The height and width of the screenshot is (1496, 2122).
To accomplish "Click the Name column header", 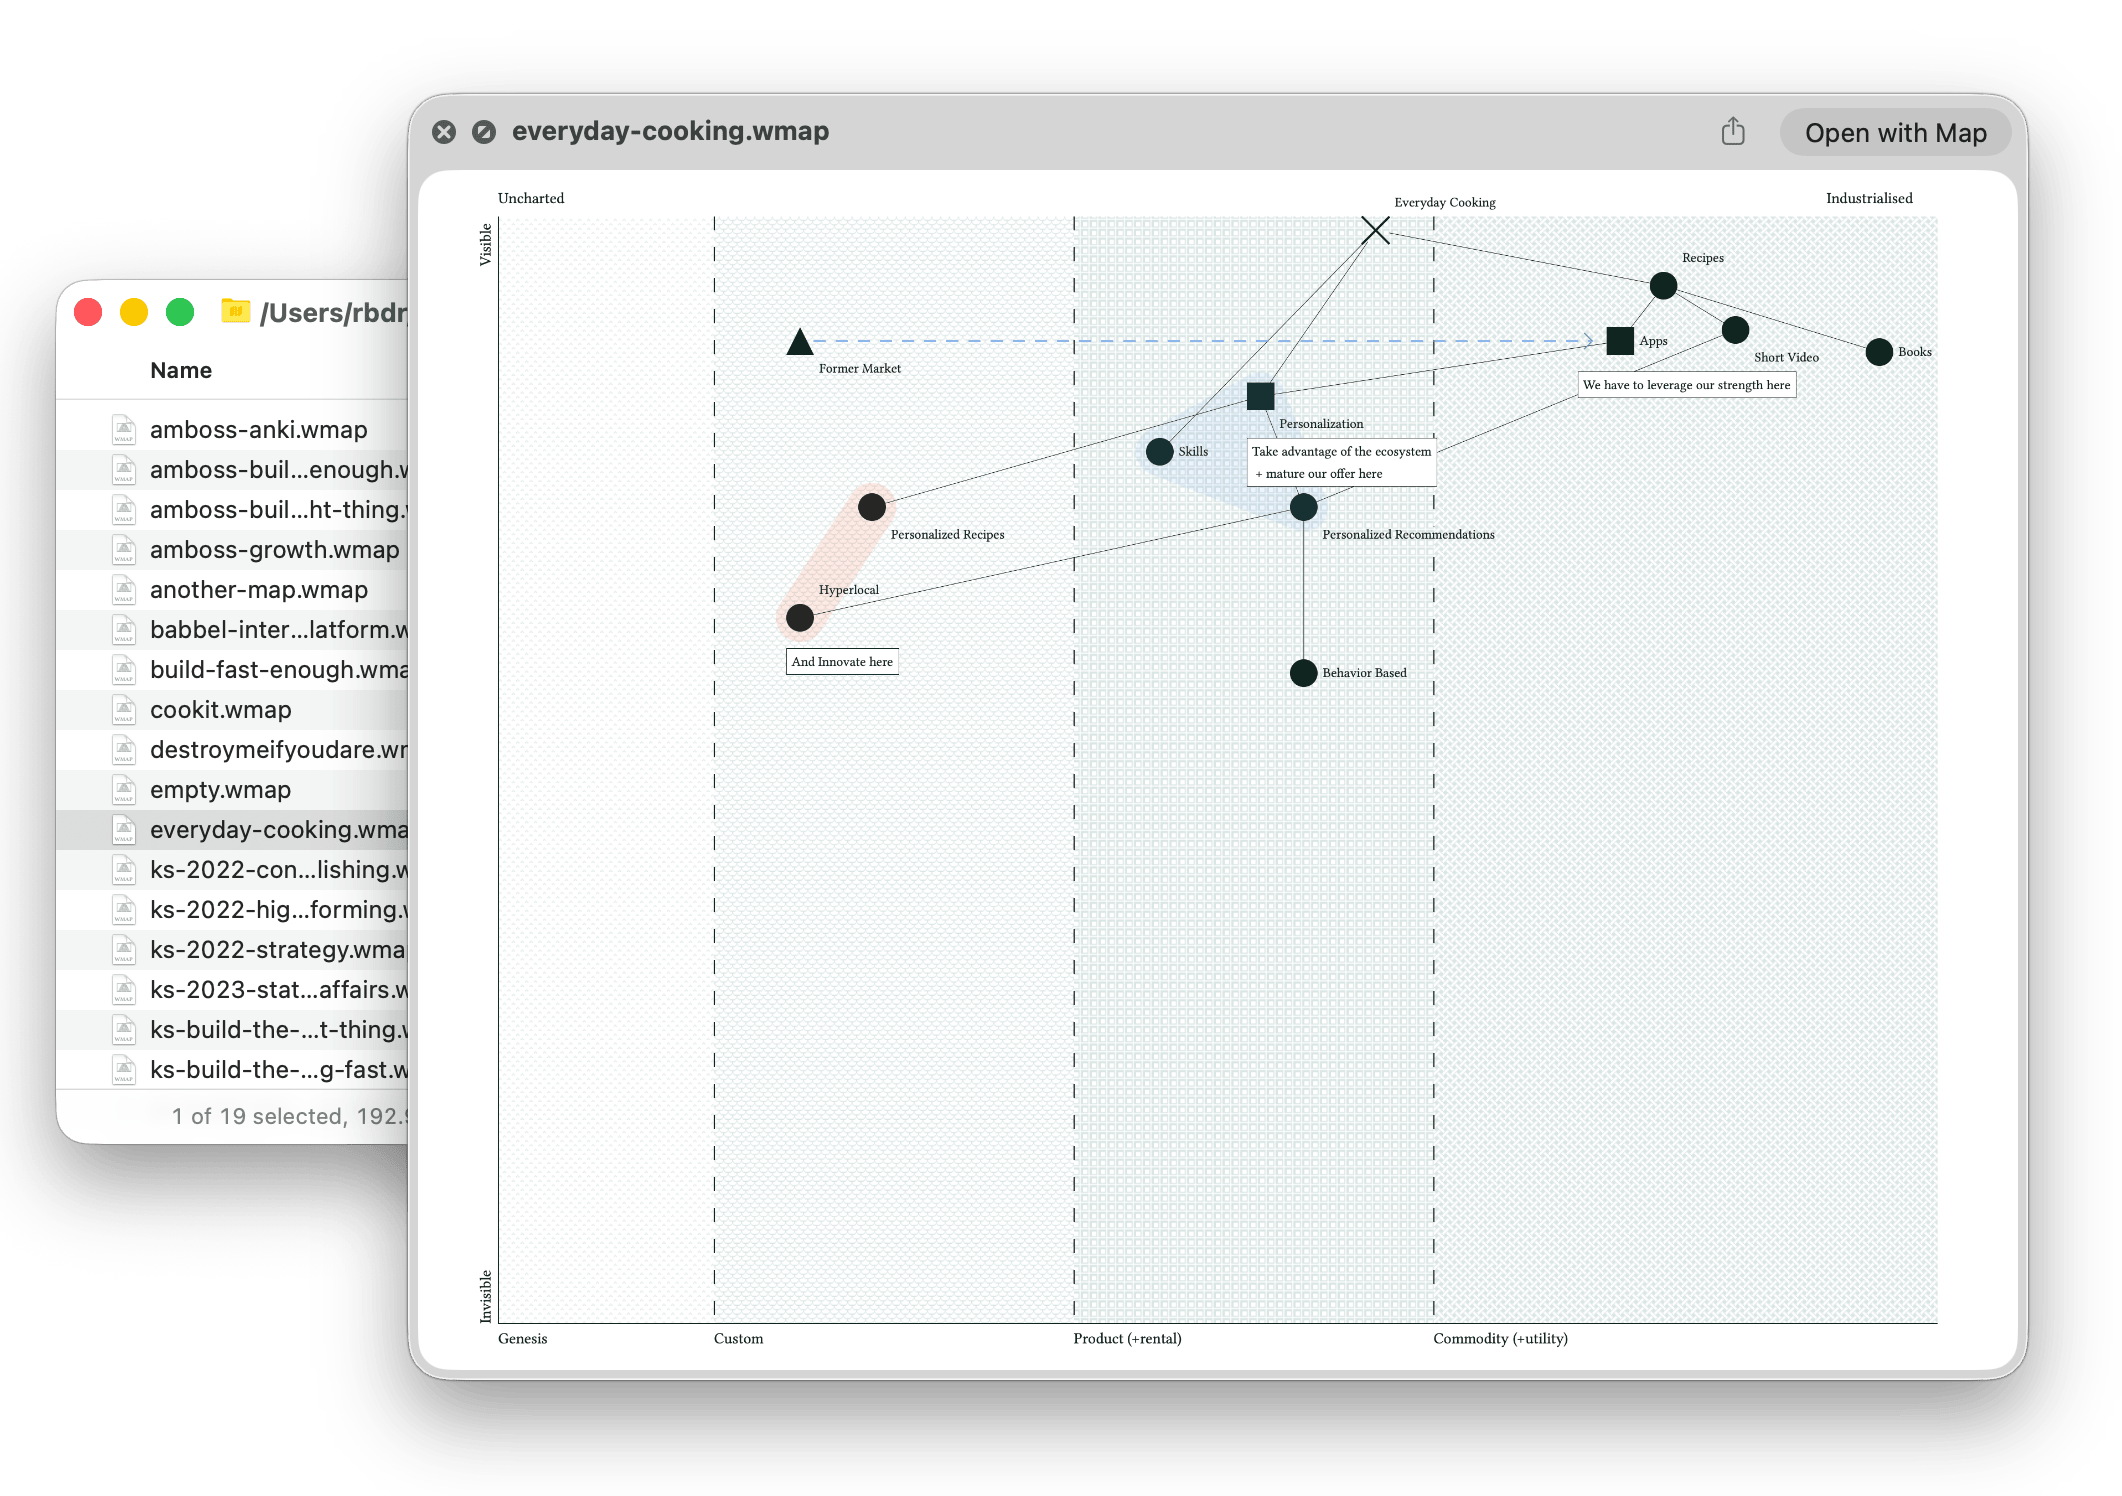I will pyautogui.click(x=181, y=371).
